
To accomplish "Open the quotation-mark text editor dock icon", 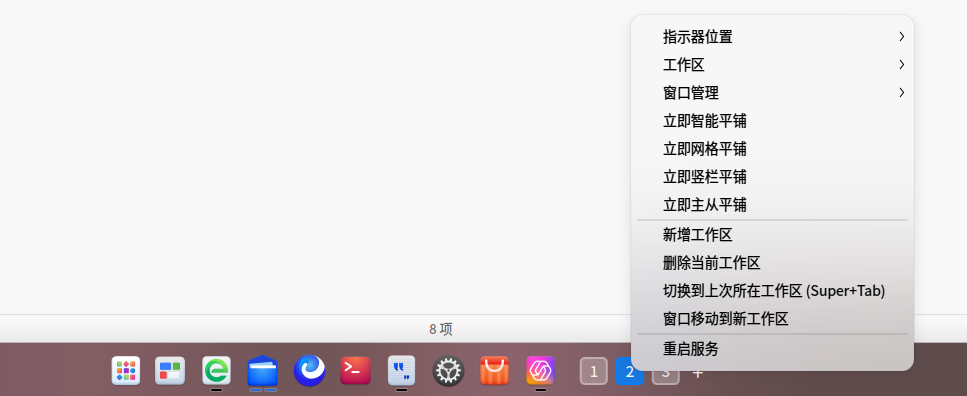I will [401, 371].
